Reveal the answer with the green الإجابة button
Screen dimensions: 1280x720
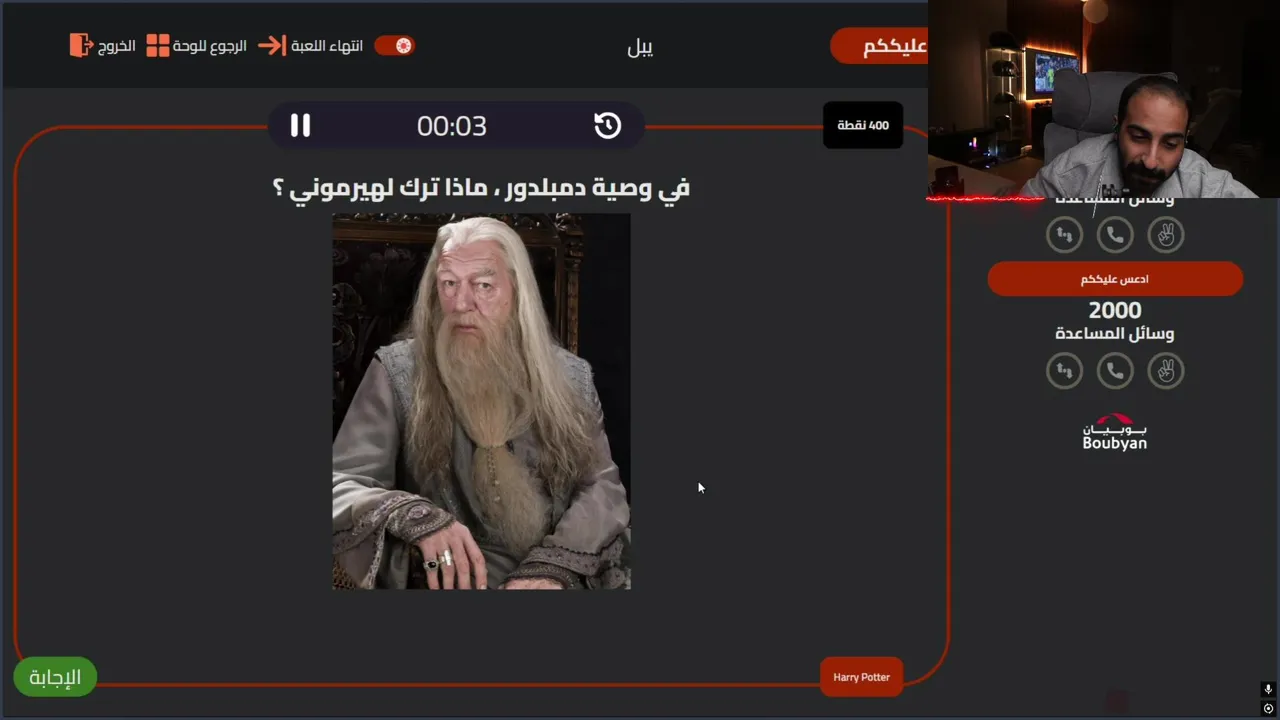pyautogui.click(x=55, y=677)
